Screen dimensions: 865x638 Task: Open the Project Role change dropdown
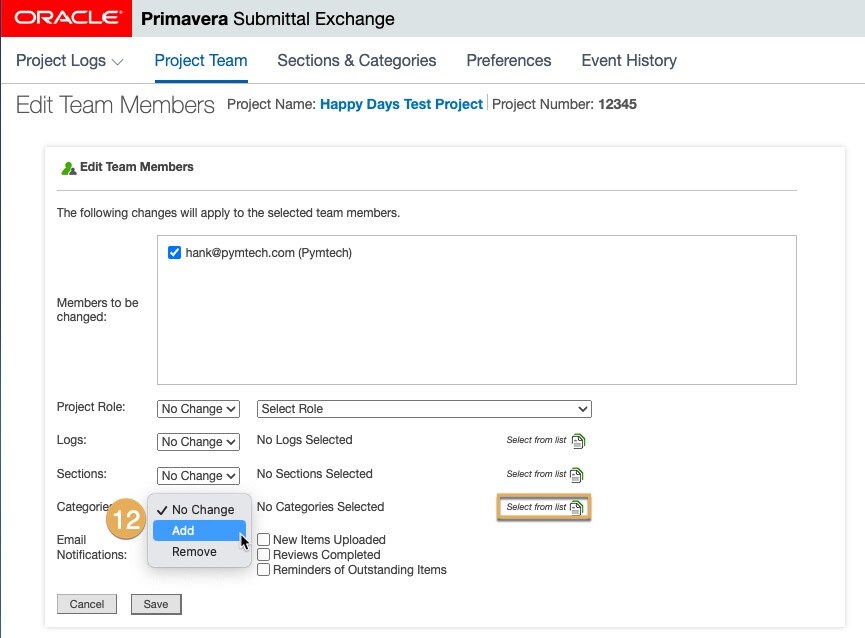tap(199, 409)
